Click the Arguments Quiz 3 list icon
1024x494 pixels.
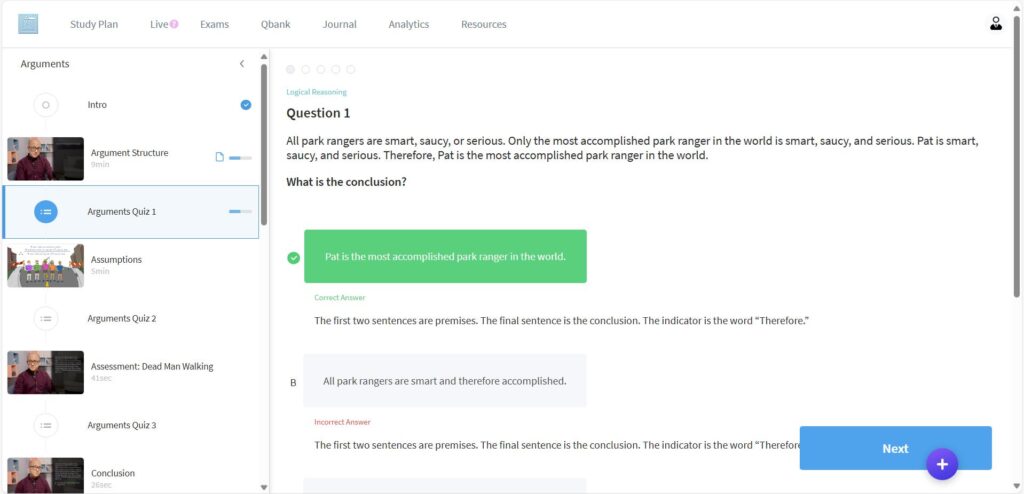[46, 425]
